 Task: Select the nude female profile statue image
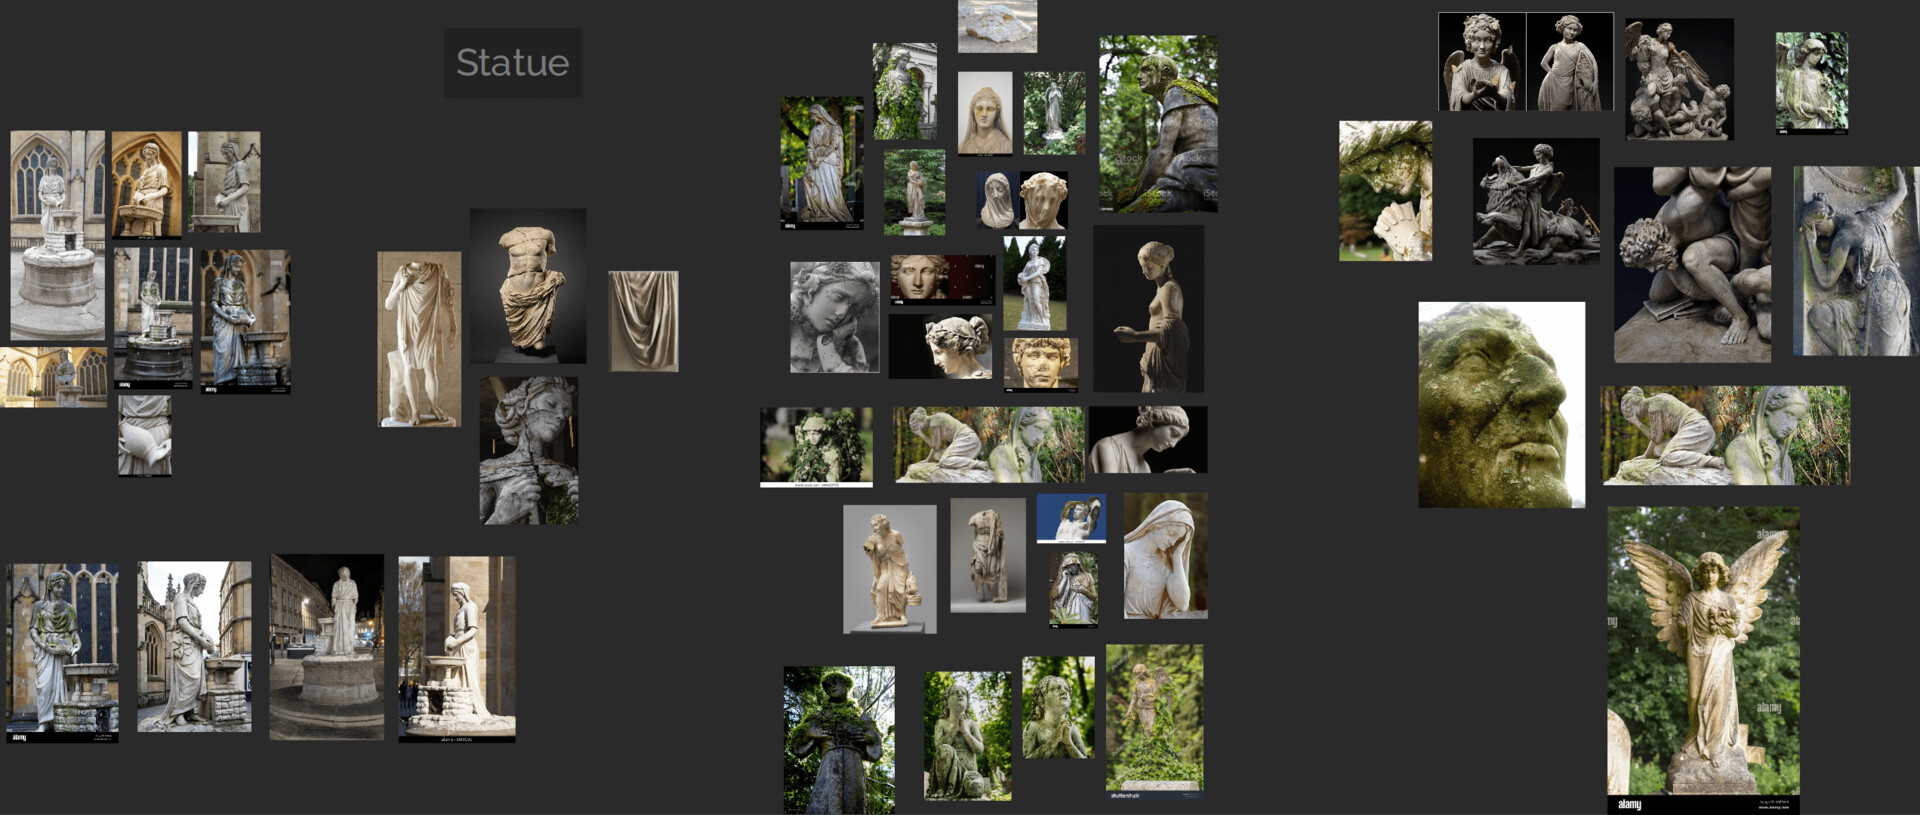pos(1148,308)
